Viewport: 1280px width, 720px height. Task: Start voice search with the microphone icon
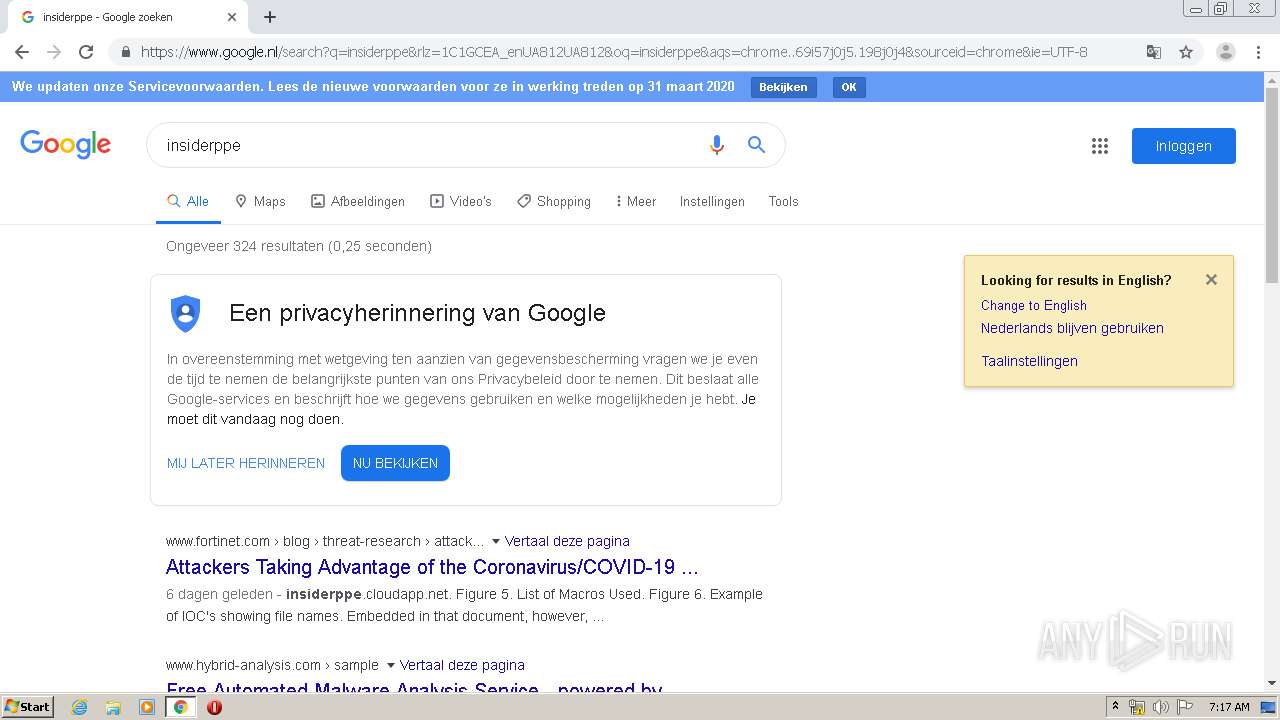pyautogui.click(x=716, y=145)
